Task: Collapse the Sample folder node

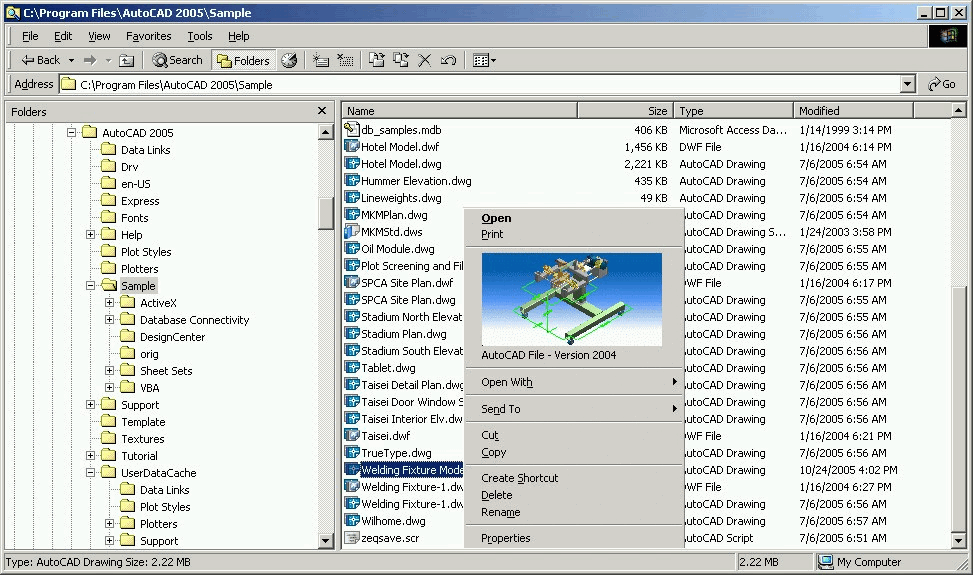Action: click(x=91, y=285)
